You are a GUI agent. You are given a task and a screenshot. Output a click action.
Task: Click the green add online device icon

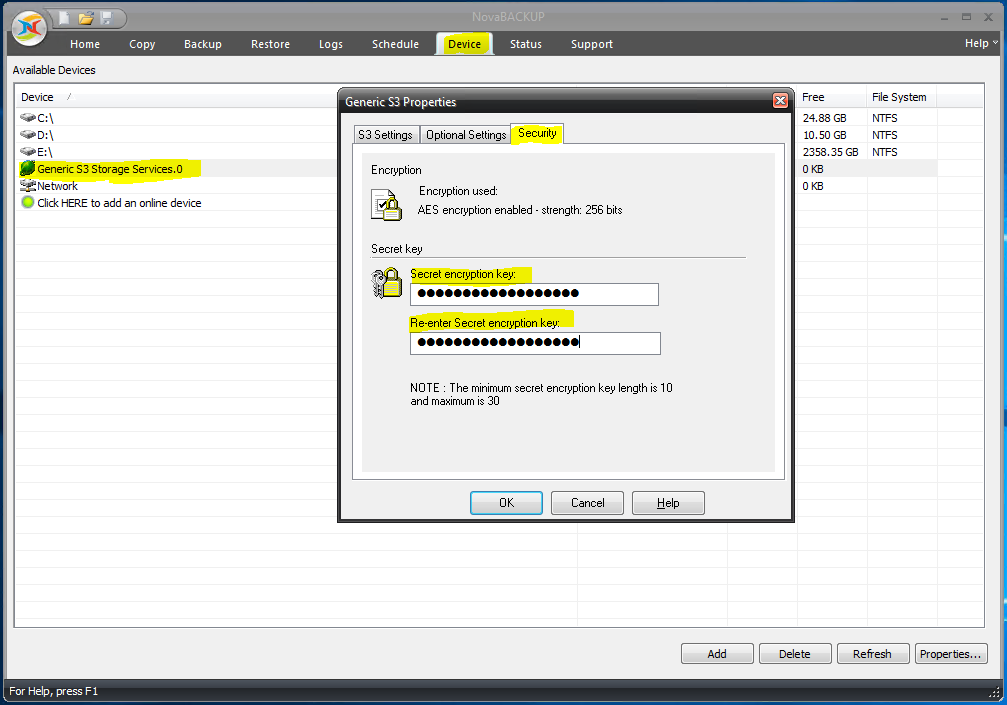point(28,202)
